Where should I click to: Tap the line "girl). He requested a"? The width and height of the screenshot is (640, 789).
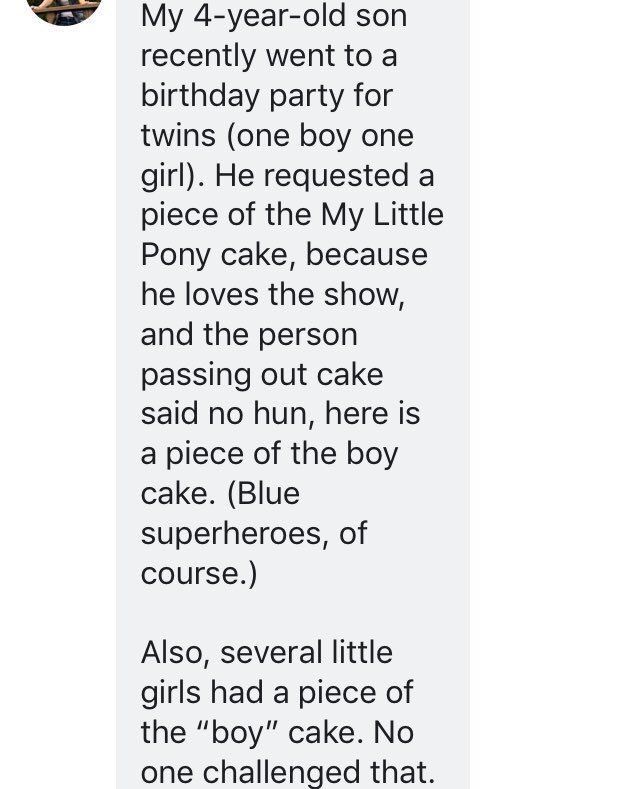(x=287, y=176)
